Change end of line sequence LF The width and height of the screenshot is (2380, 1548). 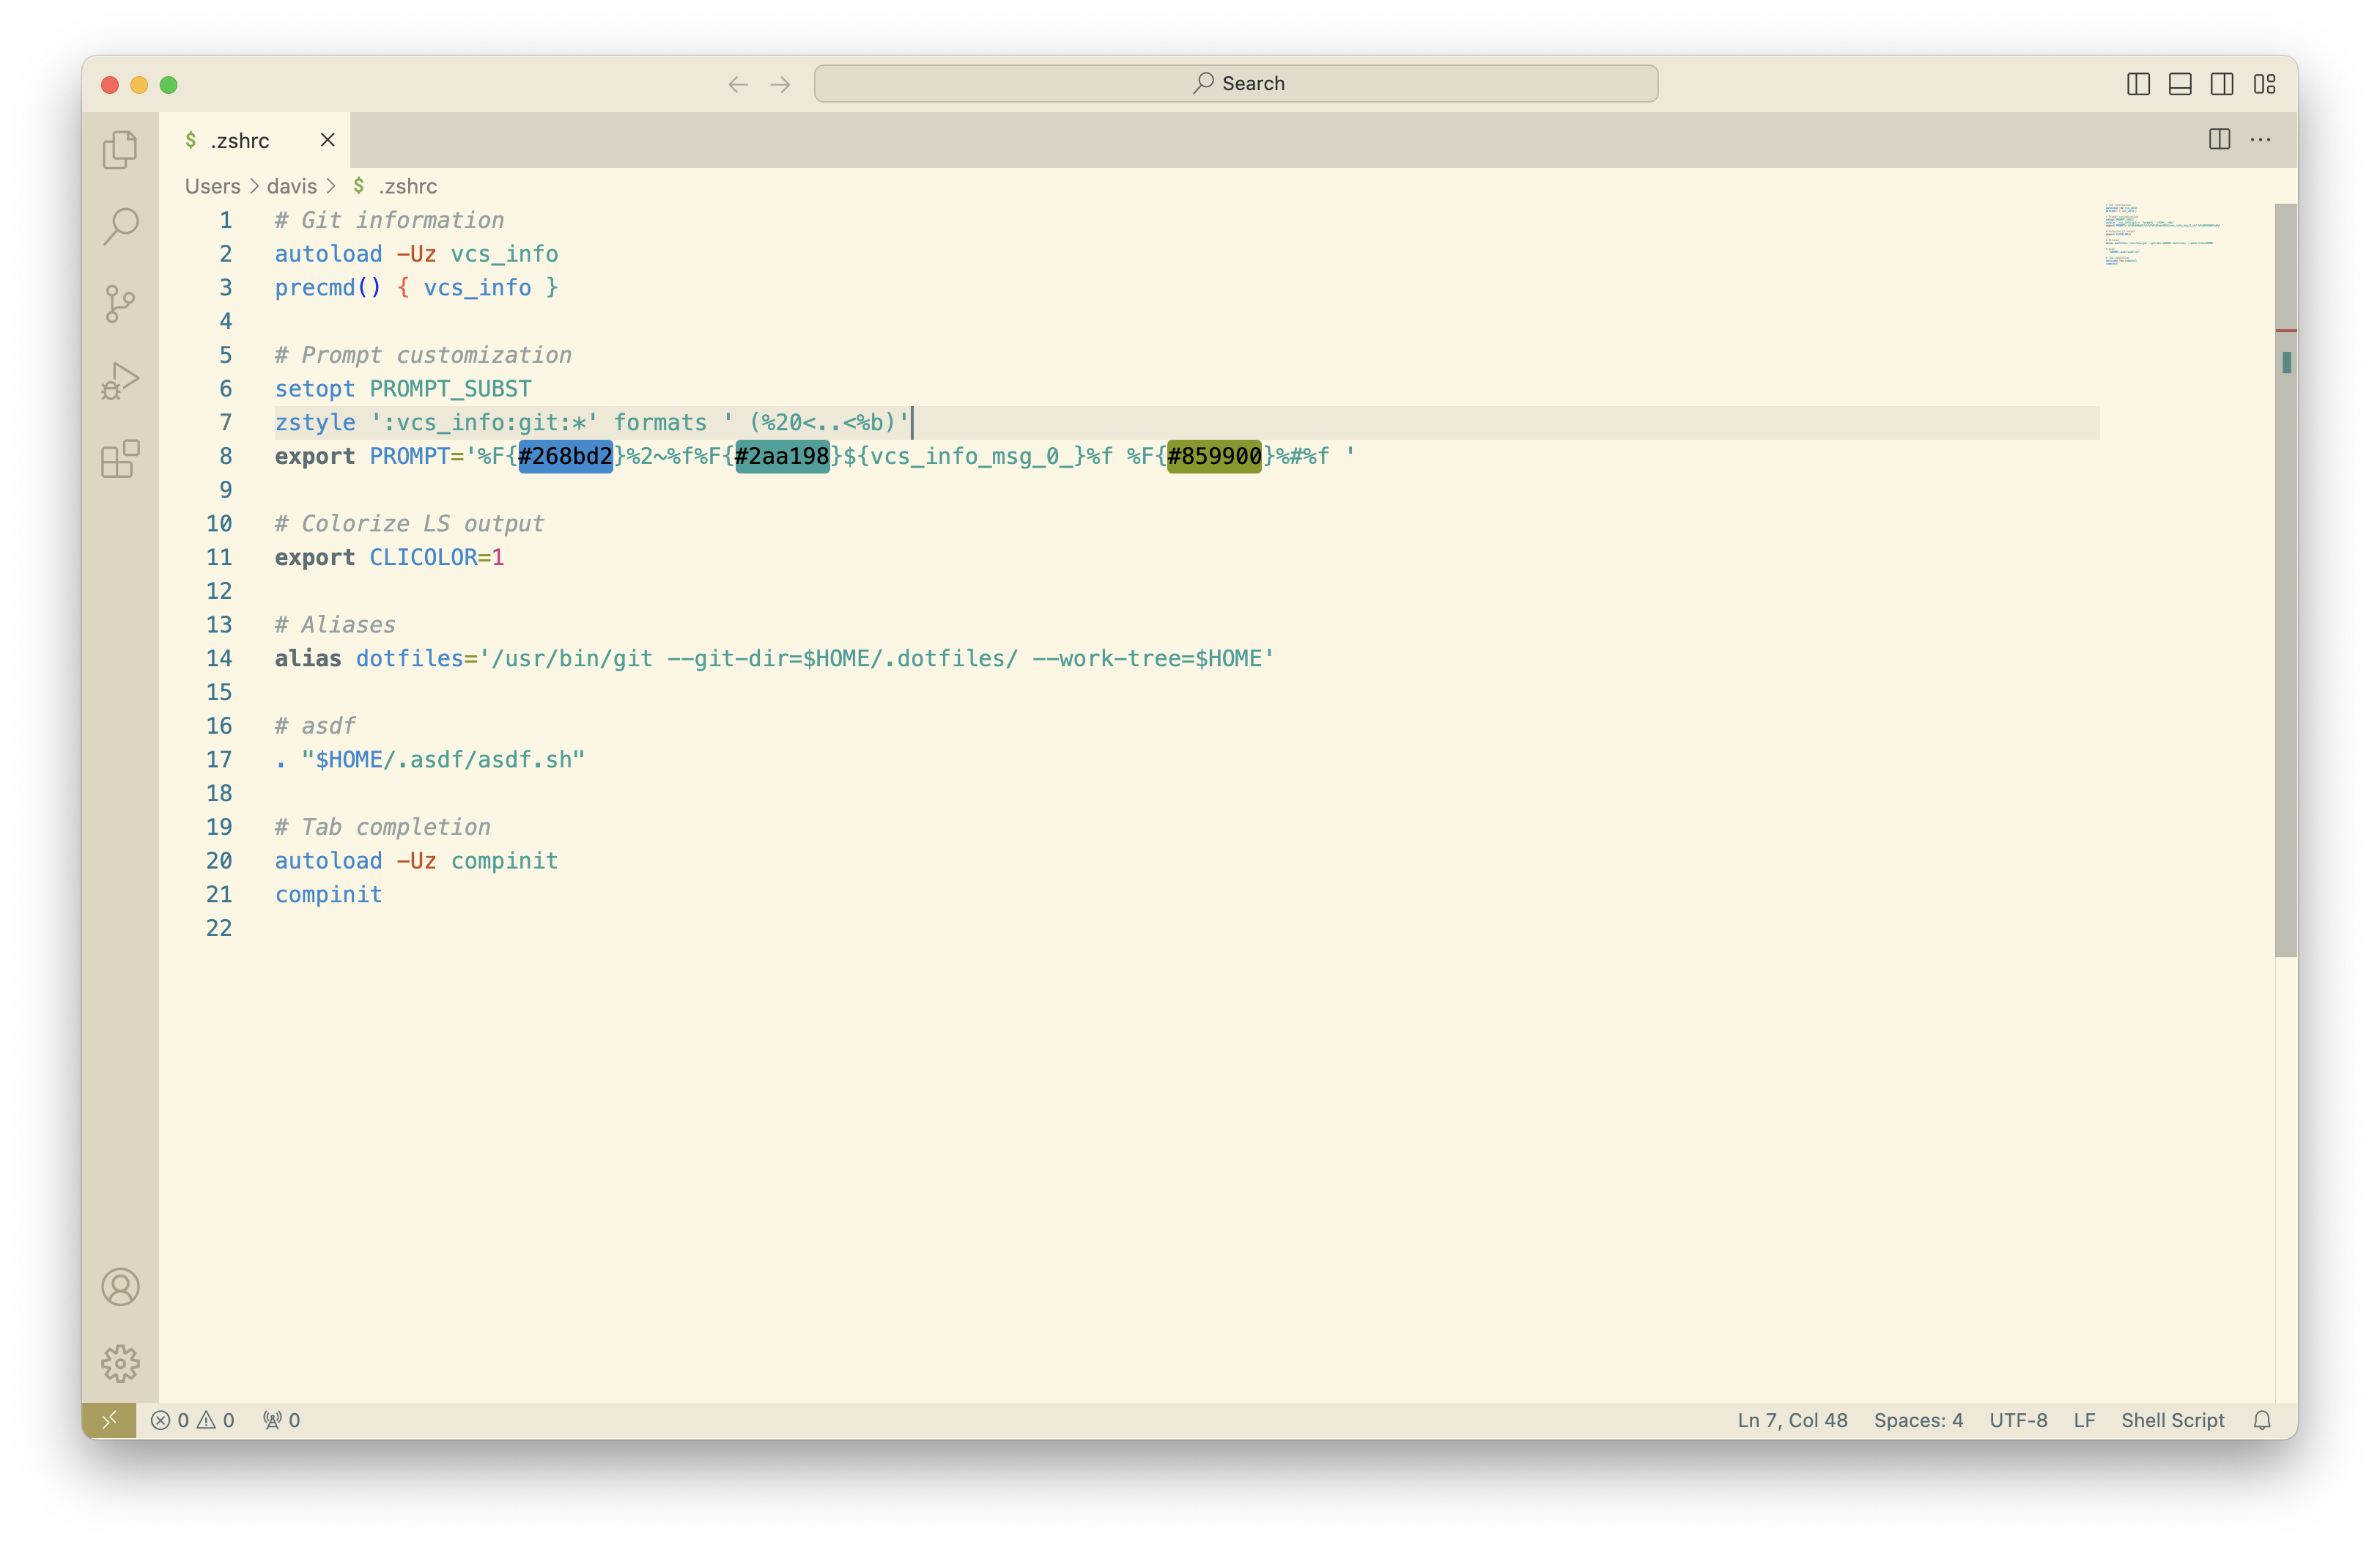(x=2084, y=1420)
